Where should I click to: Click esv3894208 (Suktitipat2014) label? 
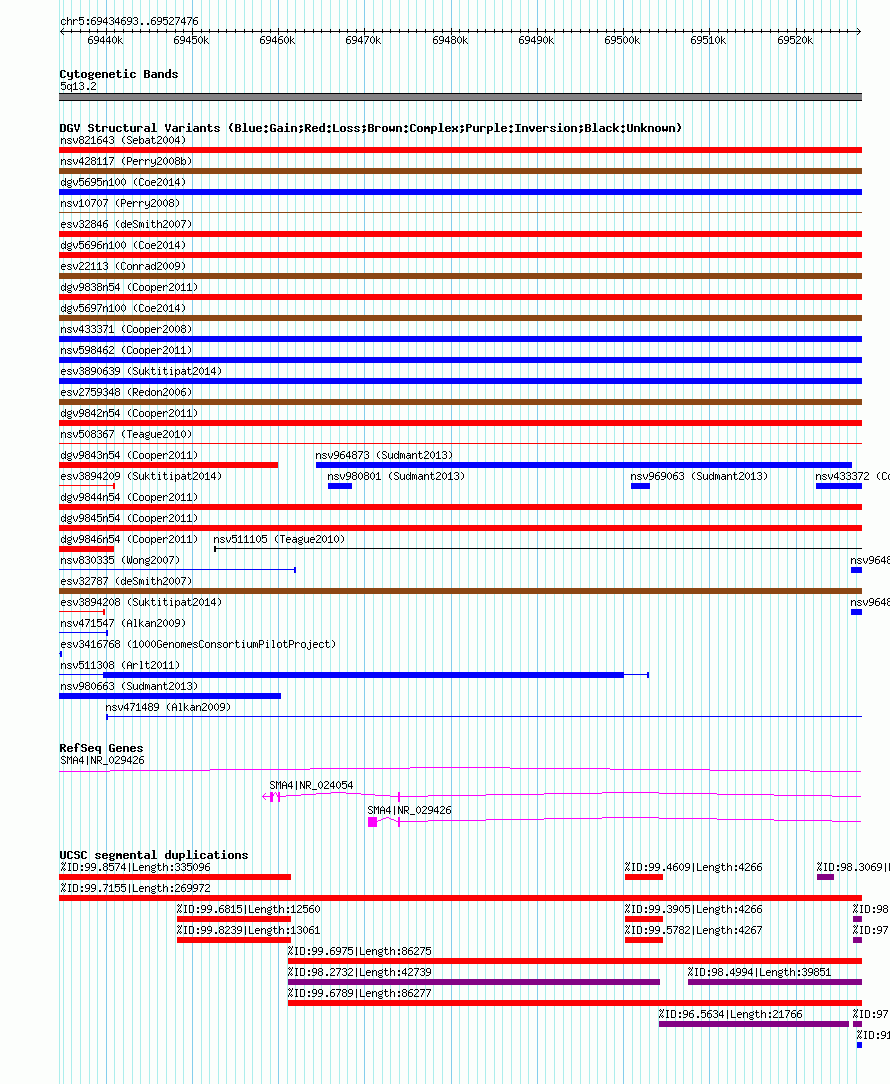pos(141,602)
